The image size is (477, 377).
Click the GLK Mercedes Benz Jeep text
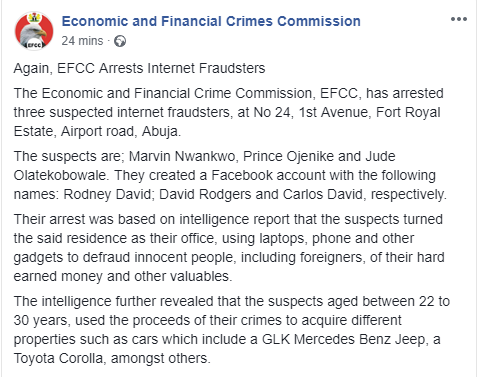pos(343,339)
